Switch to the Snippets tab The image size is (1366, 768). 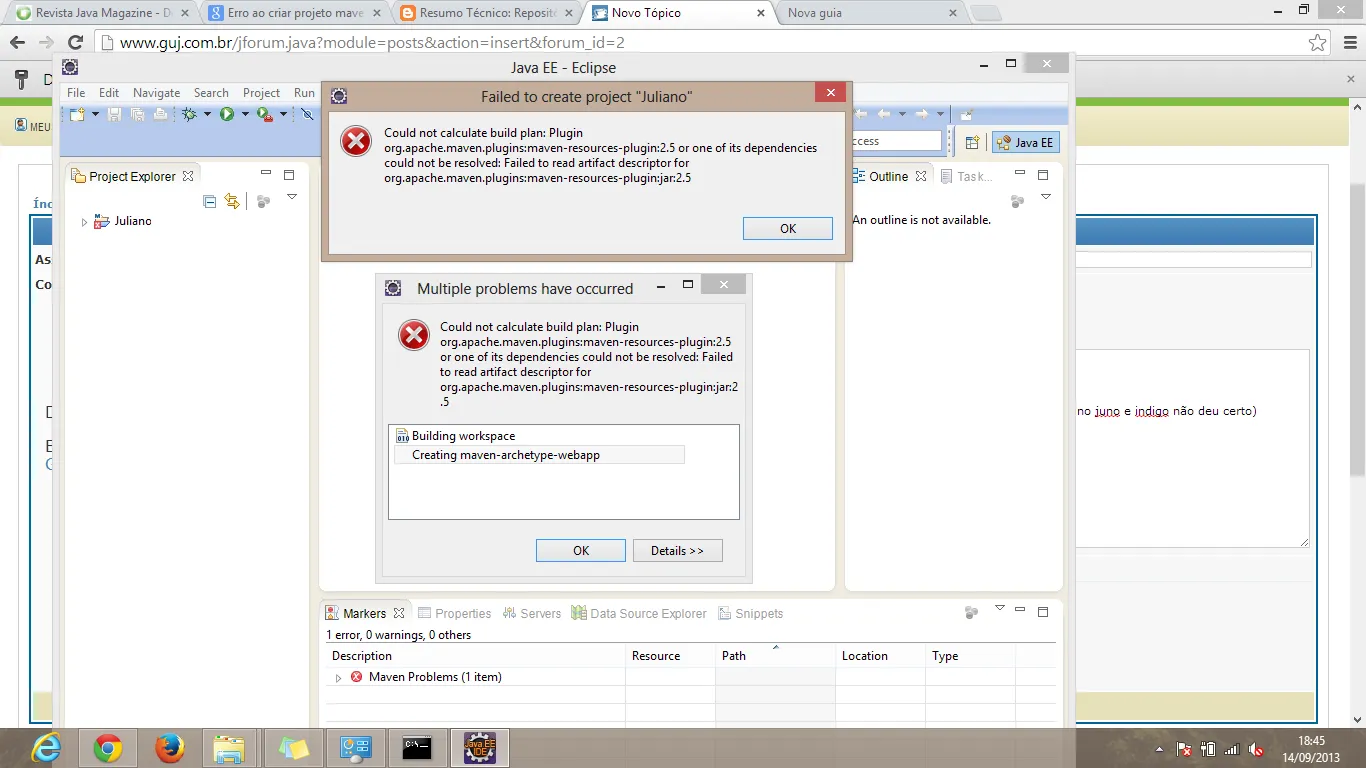[750, 614]
